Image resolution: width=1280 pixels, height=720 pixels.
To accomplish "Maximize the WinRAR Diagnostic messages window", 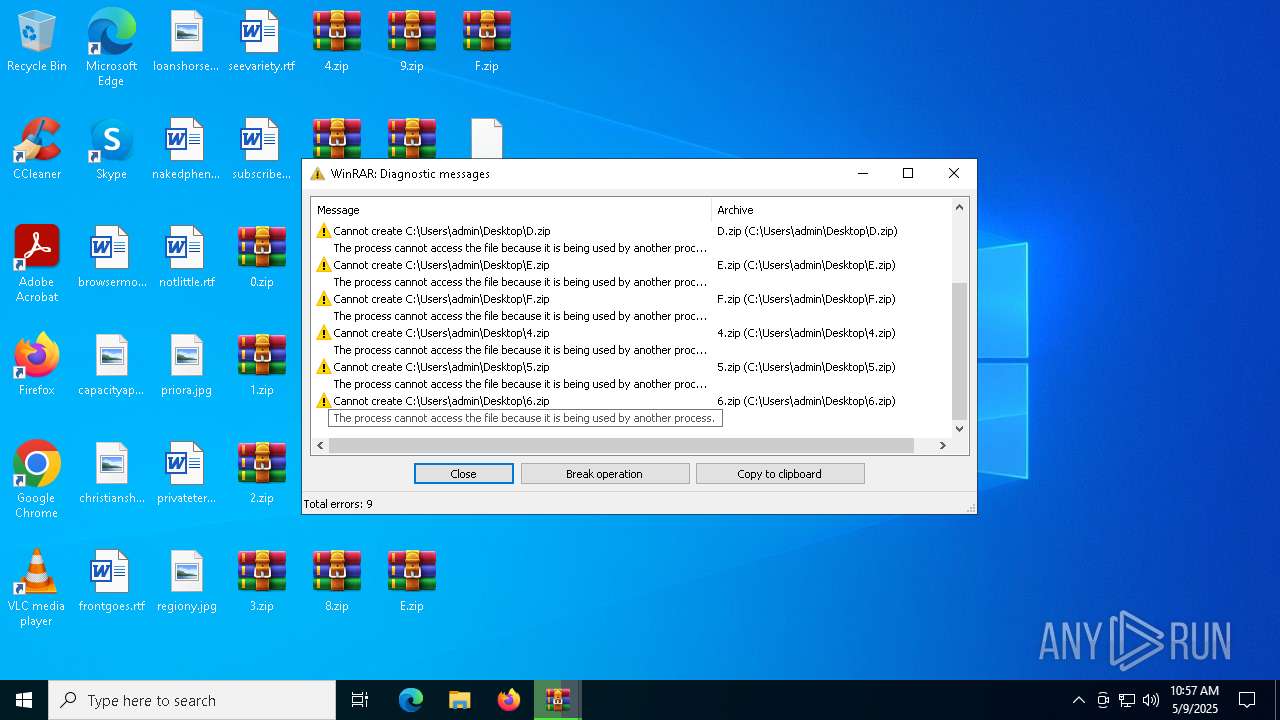I will (x=908, y=173).
